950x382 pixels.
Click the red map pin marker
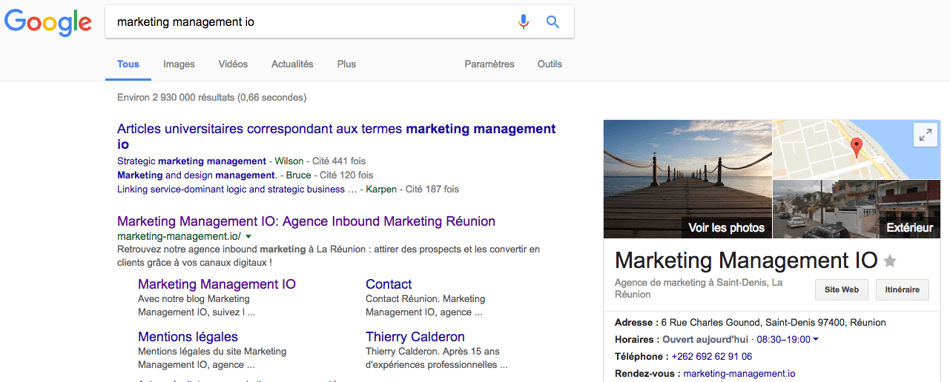[856, 148]
